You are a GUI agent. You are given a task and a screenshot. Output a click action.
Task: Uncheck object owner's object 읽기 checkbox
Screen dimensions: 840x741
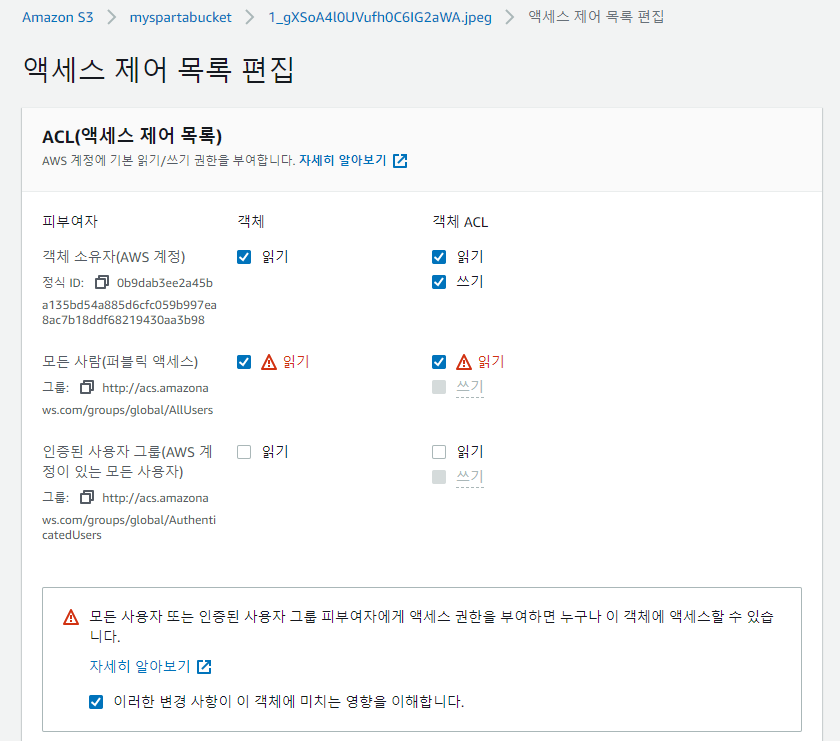244,257
